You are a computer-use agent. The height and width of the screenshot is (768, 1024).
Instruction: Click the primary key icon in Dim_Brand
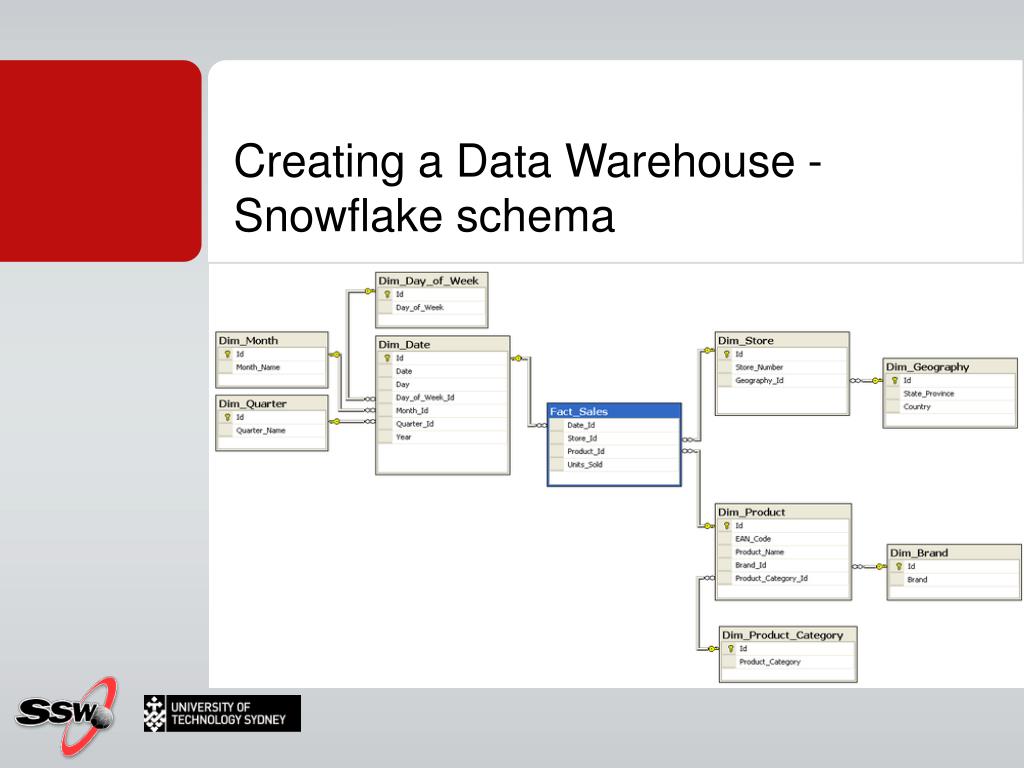coord(899,567)
